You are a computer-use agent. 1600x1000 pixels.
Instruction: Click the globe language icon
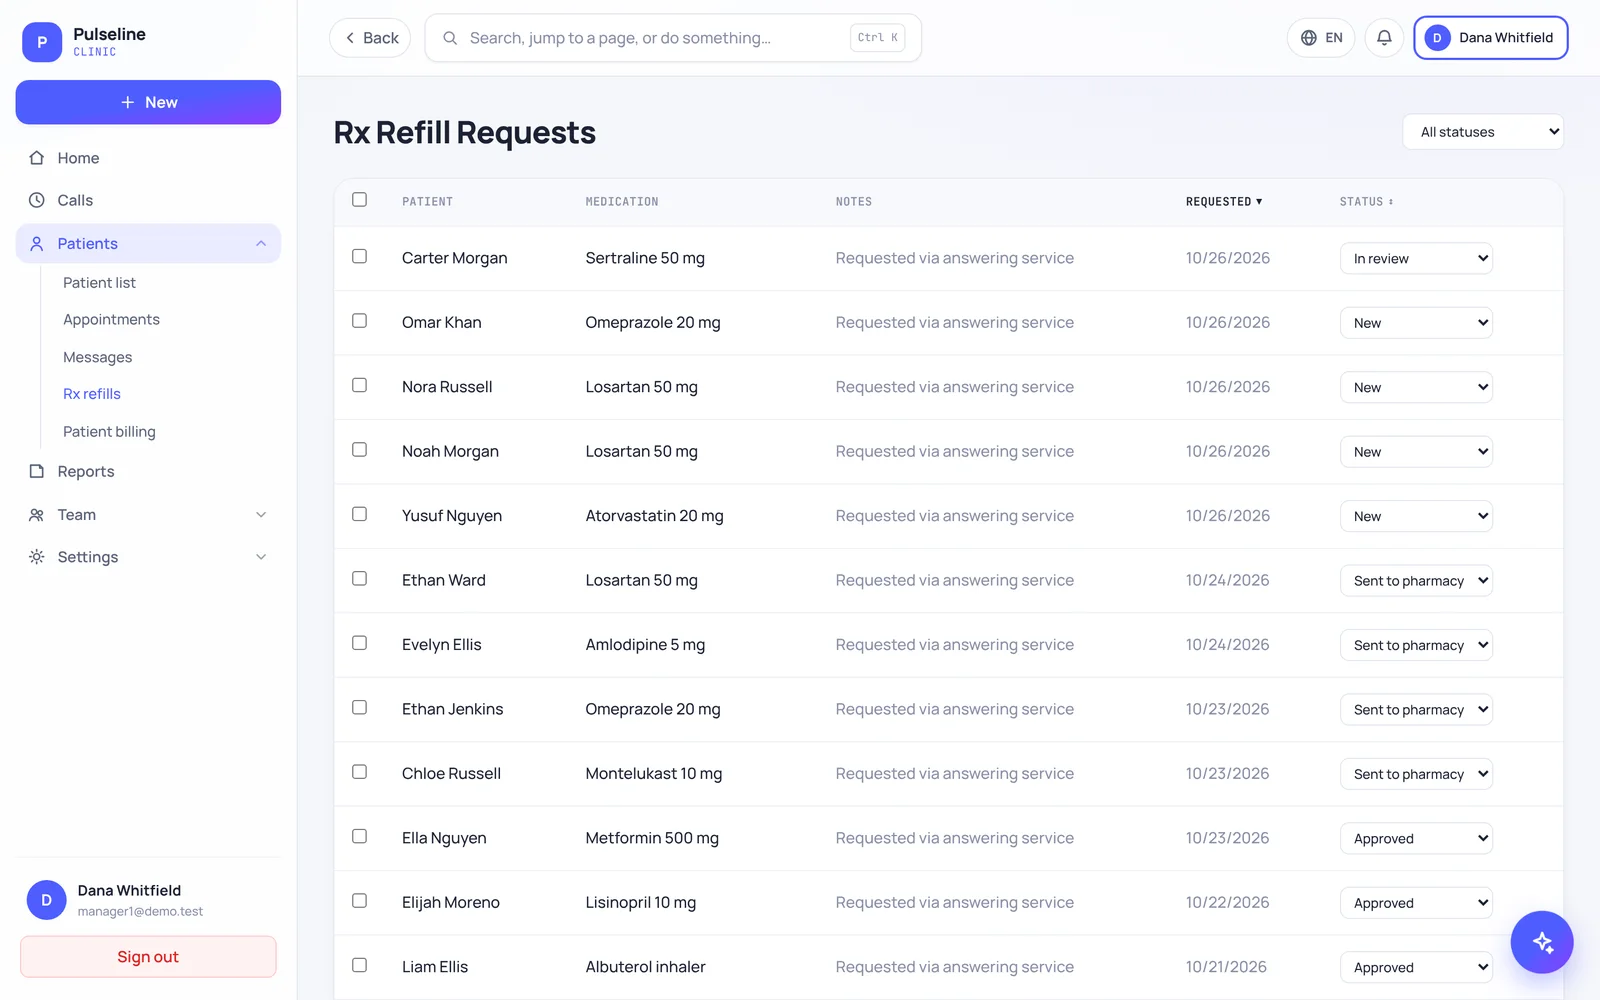click(x=1308, y=38)
